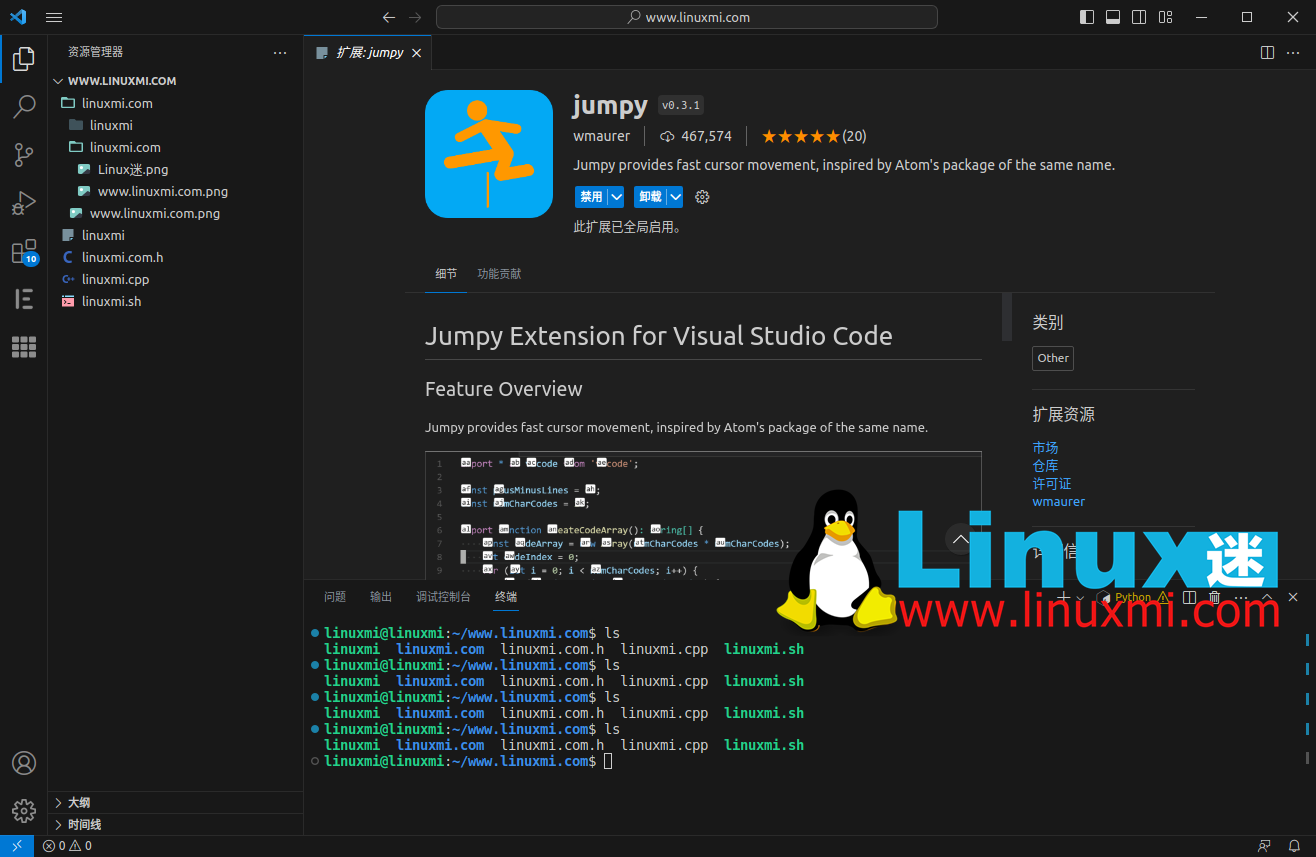Click the VS Code logo icon

pyautogui.click(x=18, y=17)
